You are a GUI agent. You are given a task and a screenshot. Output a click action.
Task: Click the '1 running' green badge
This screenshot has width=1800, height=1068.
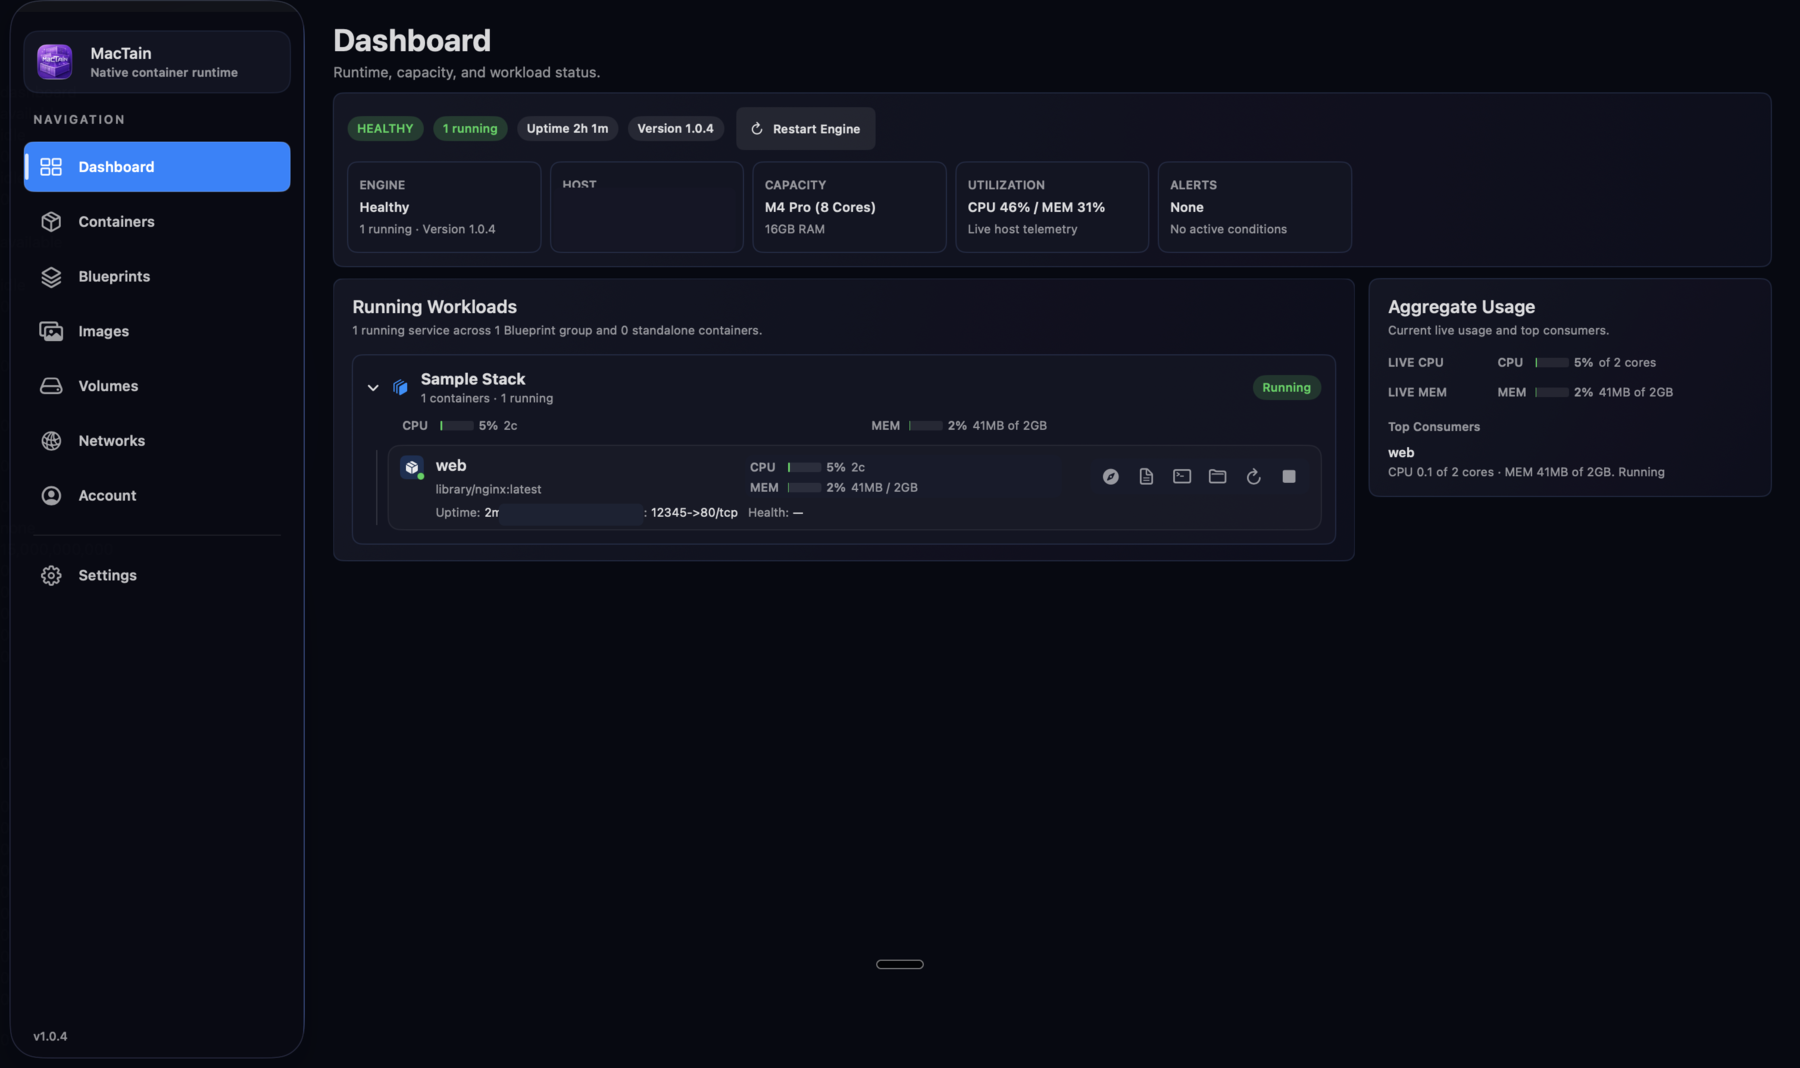coord(470,129)
